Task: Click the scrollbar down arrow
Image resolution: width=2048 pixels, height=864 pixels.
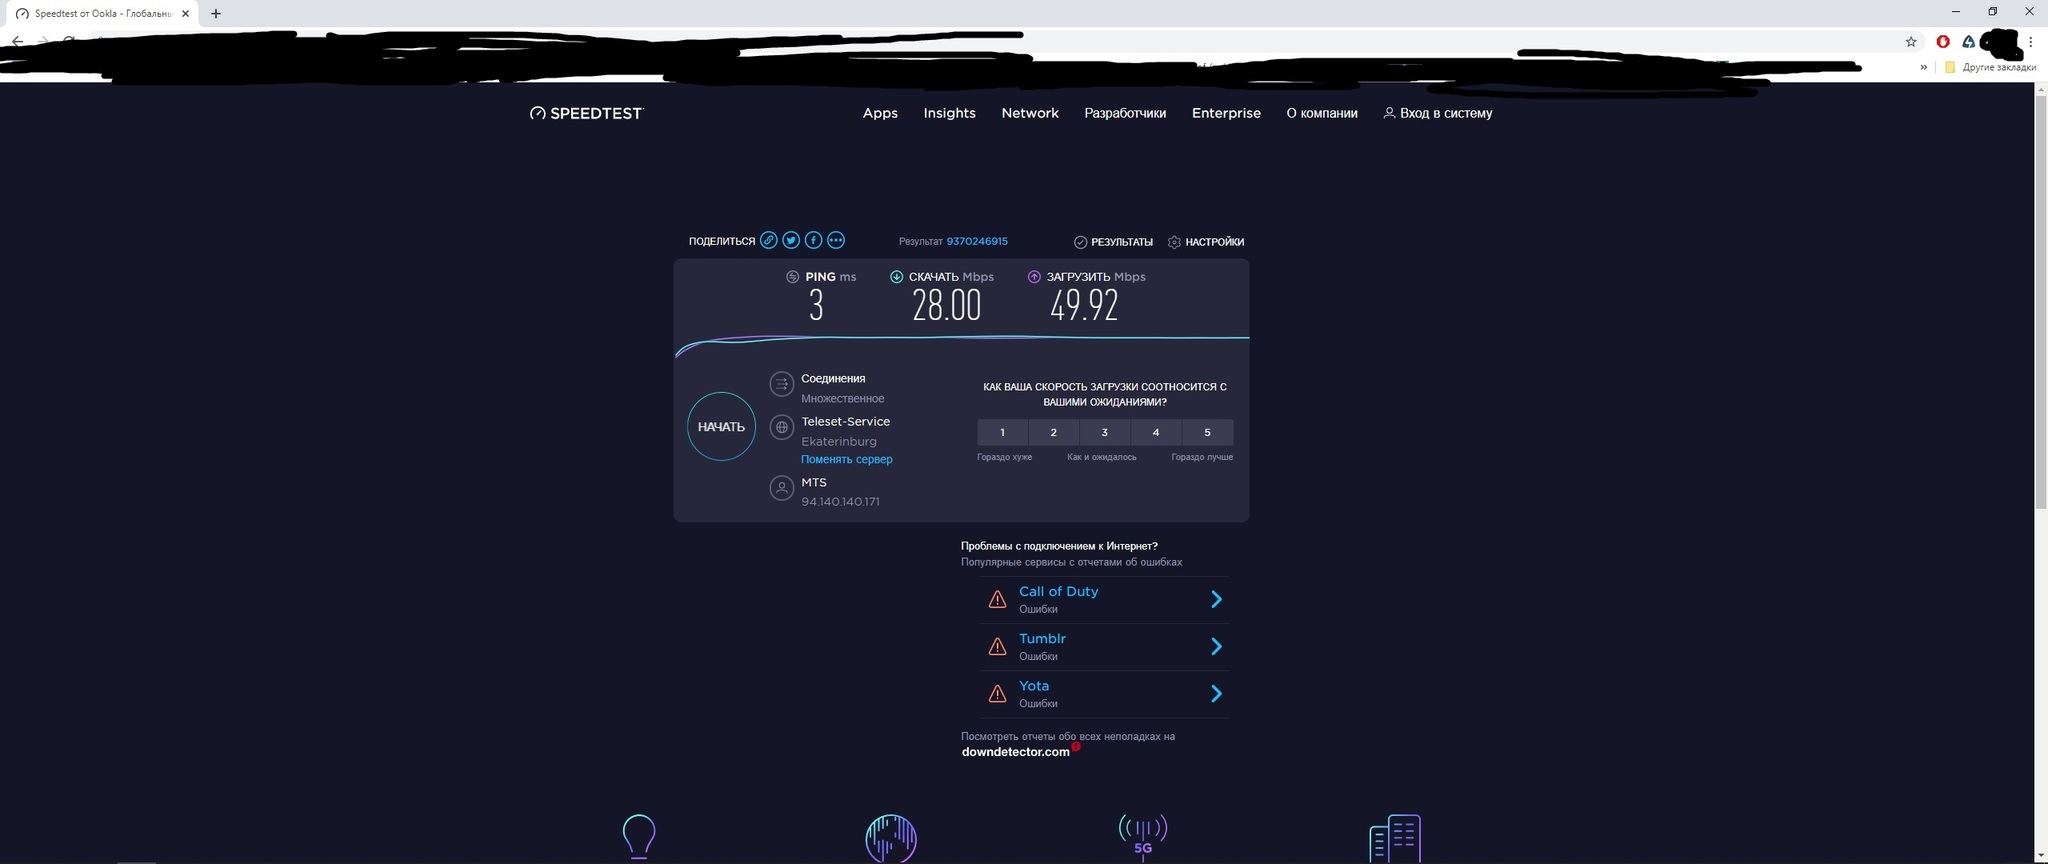Action: (x=2041, y=856)
